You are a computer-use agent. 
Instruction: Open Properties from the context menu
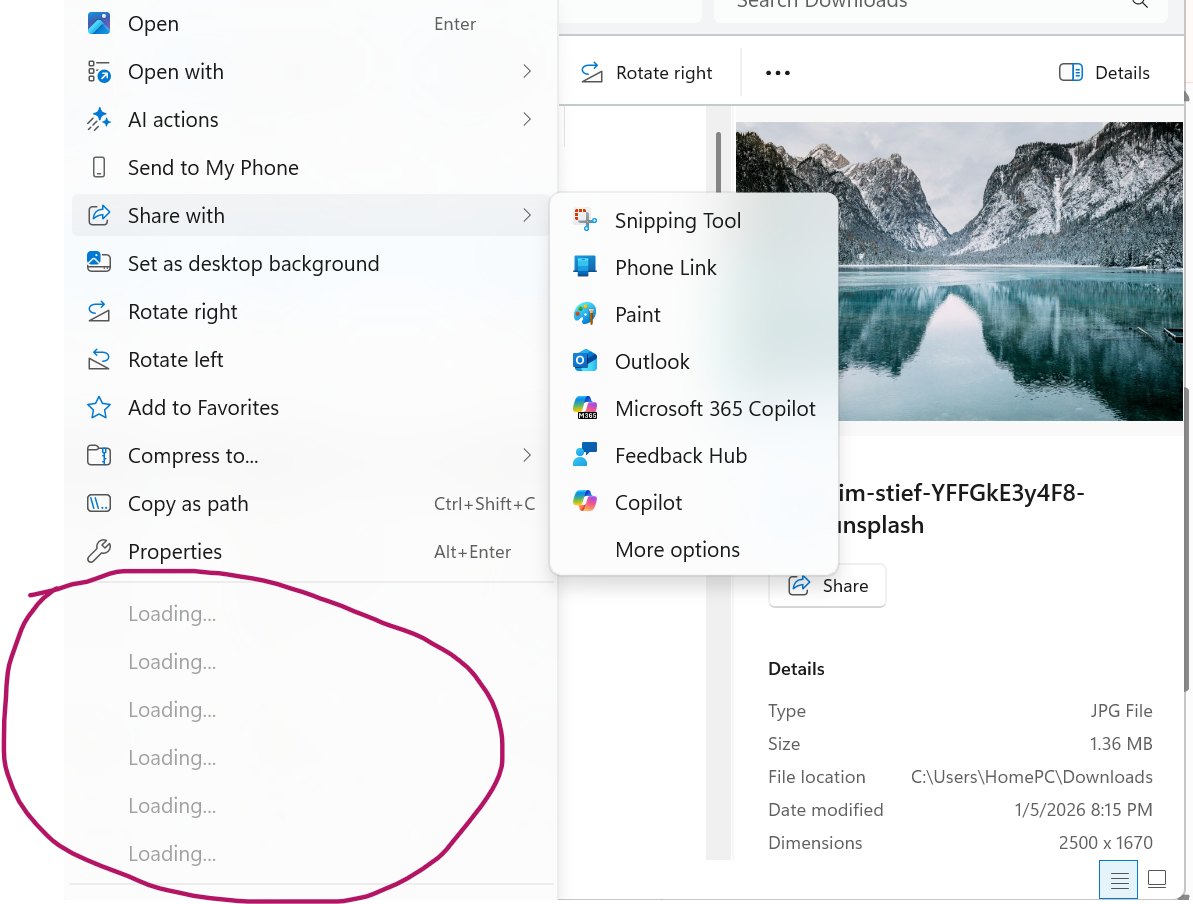click(174, 551)
